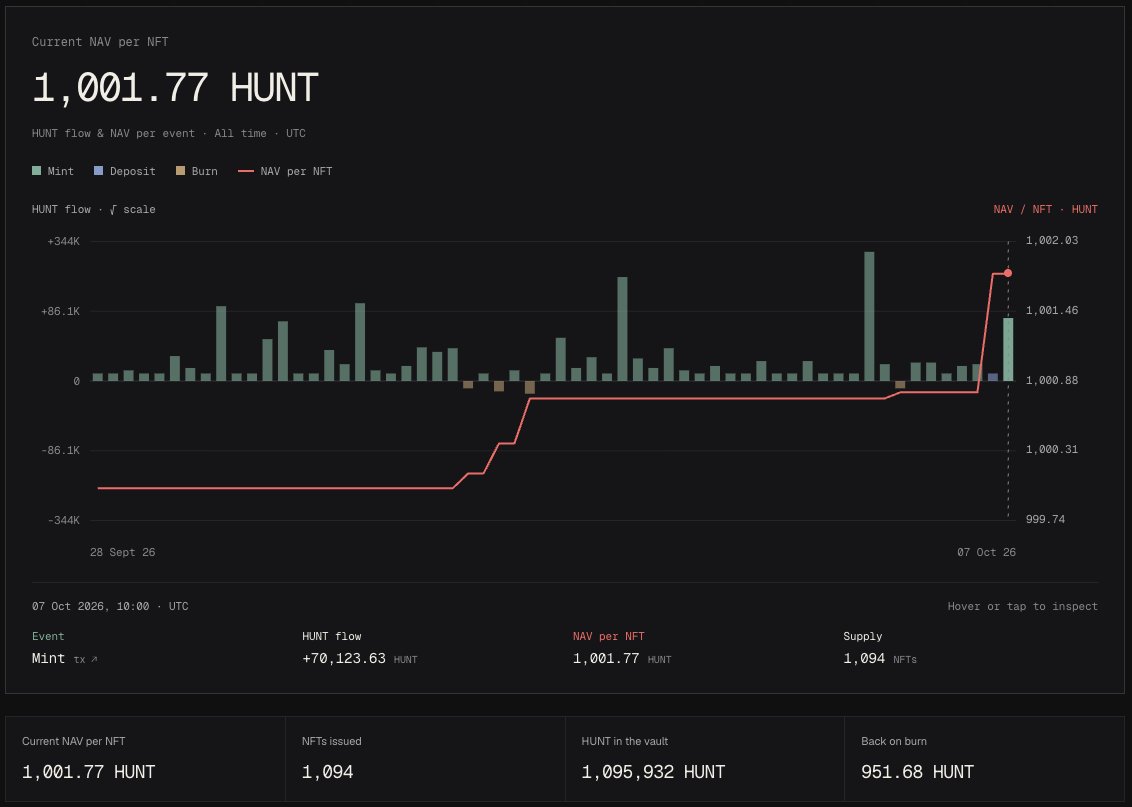The image size is (1132, 807).
Task: Click the '+344K' left axis label
Action: click(64, 241)
